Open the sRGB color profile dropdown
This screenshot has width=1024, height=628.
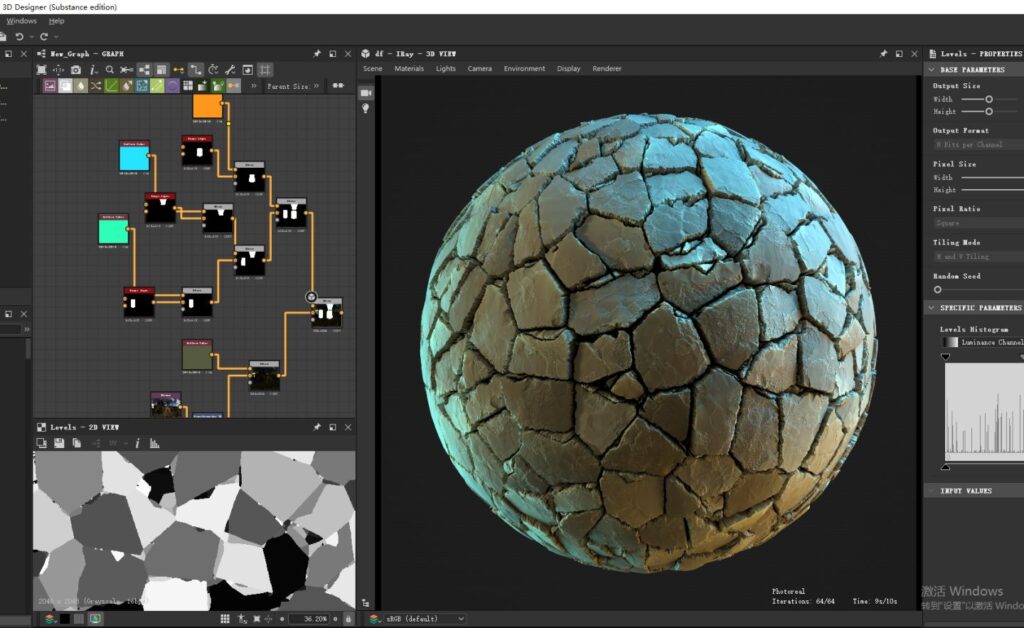click(x=415, y=619)
